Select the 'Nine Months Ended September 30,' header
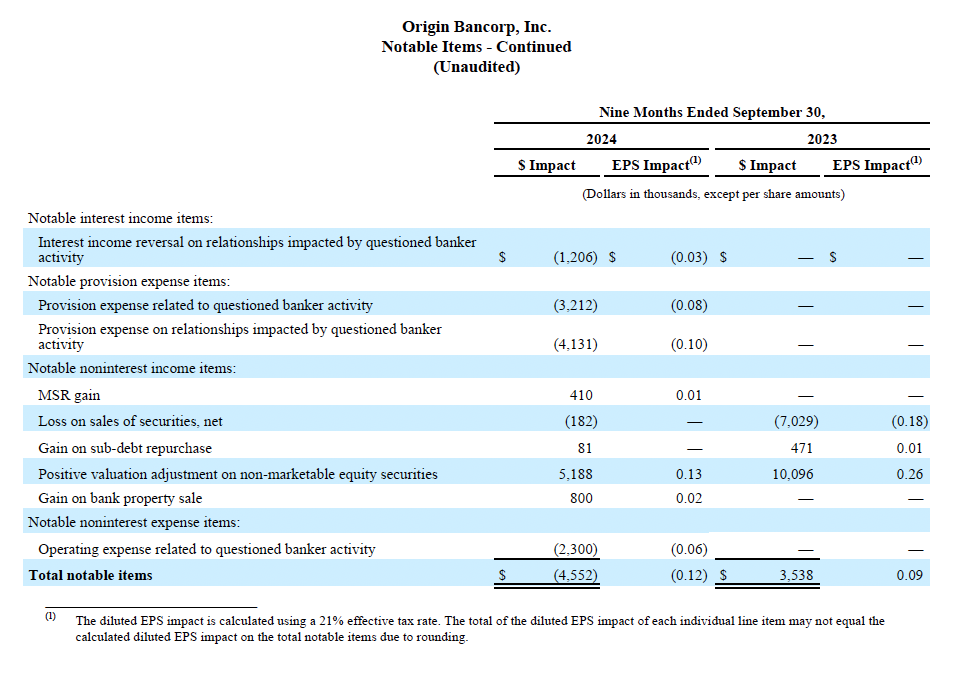The image size is (964, 682). (712, 112)
